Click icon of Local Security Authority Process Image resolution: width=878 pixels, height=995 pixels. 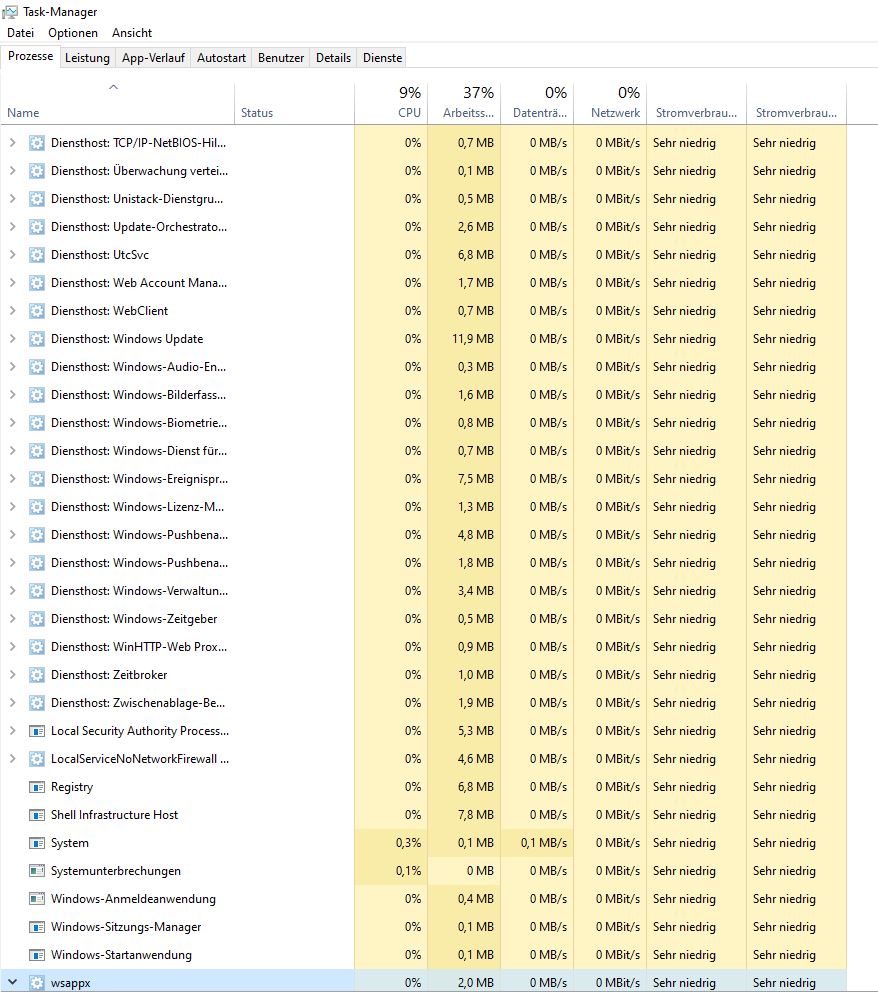[37, 731]
